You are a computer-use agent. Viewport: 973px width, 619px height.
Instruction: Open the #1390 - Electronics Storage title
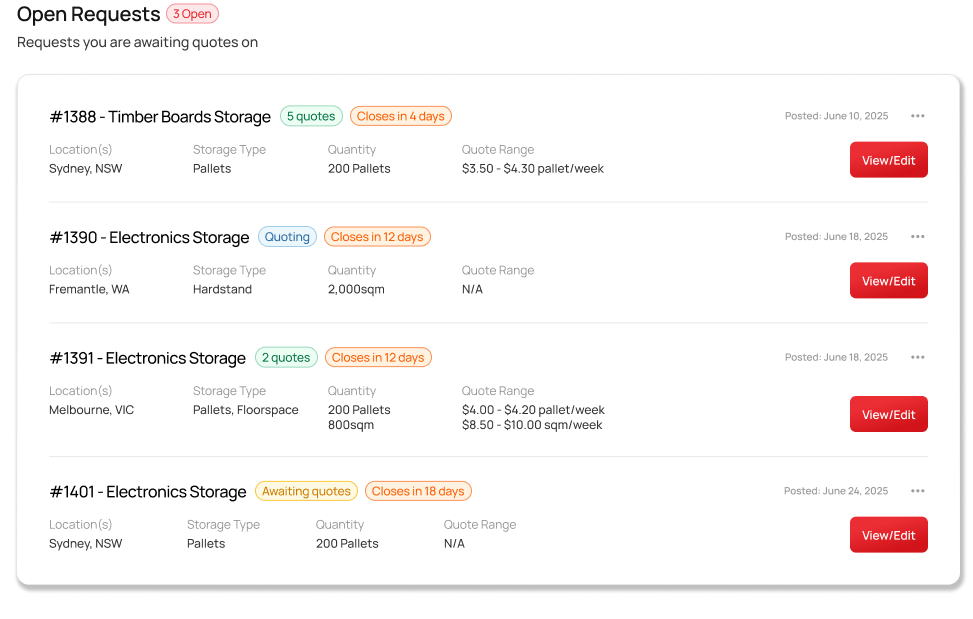click(149, 238)
